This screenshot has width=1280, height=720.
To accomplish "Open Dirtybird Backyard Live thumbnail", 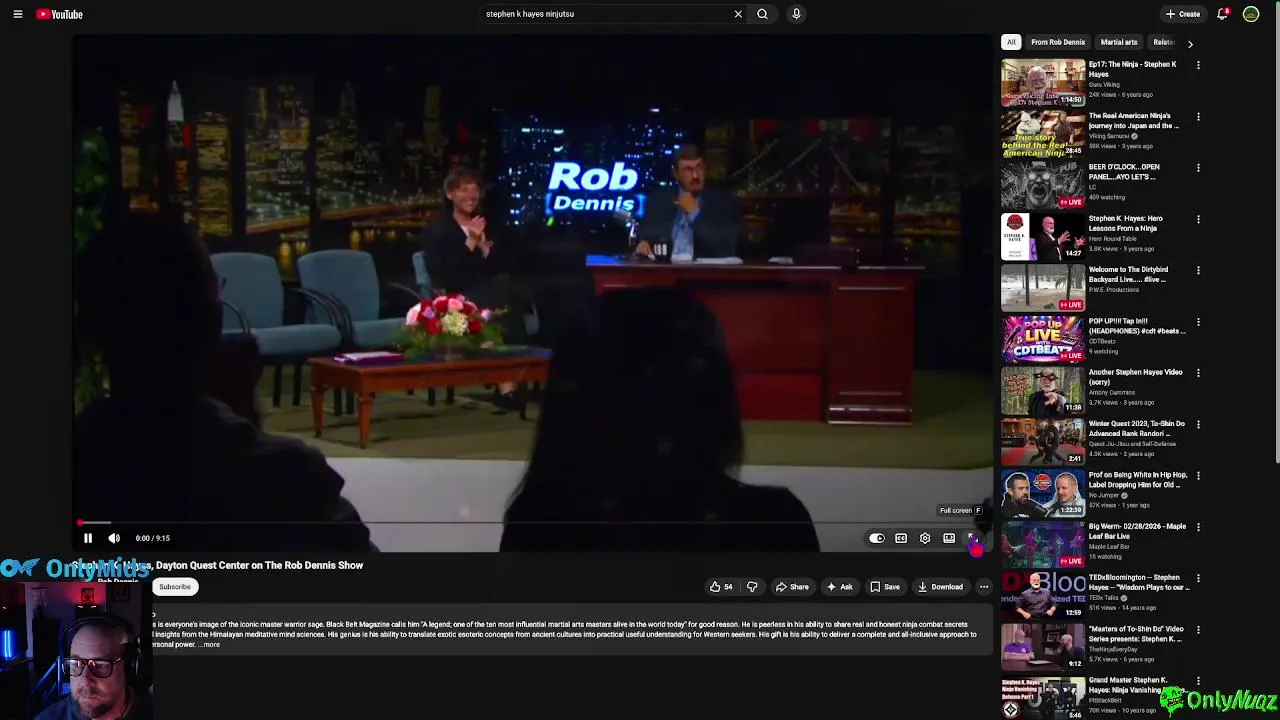I will (x=1043, y=288).
